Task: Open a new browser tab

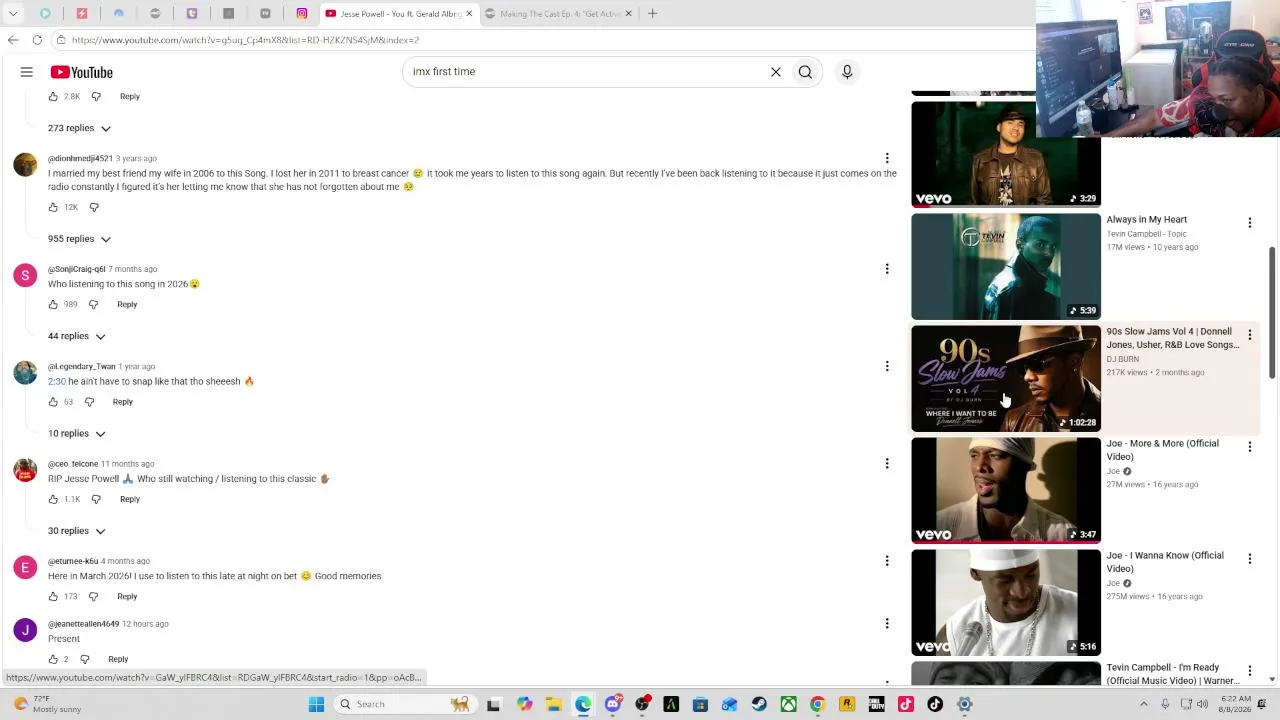Action: tap(652, 14)
